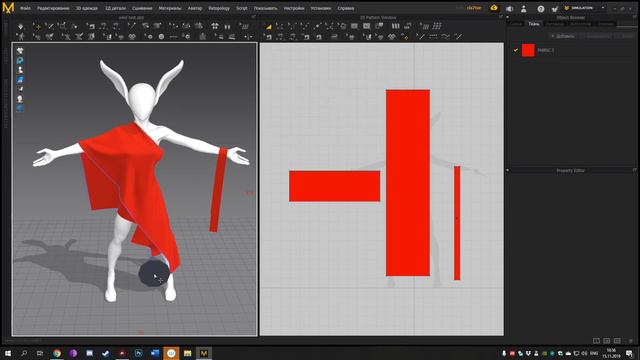Open Word from the taskbar
Viewport: 640px width, 360px height.
pyautogui.click(x=155, y=353)
